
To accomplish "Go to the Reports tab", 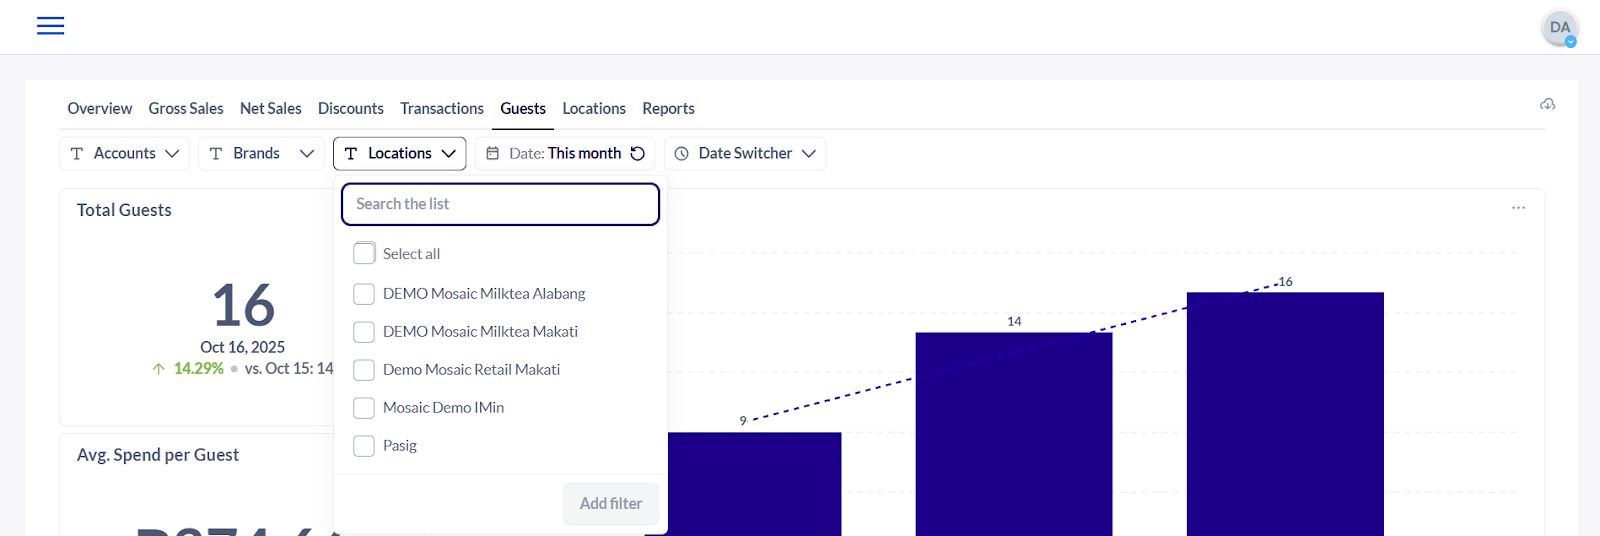I will click(668, 108).
